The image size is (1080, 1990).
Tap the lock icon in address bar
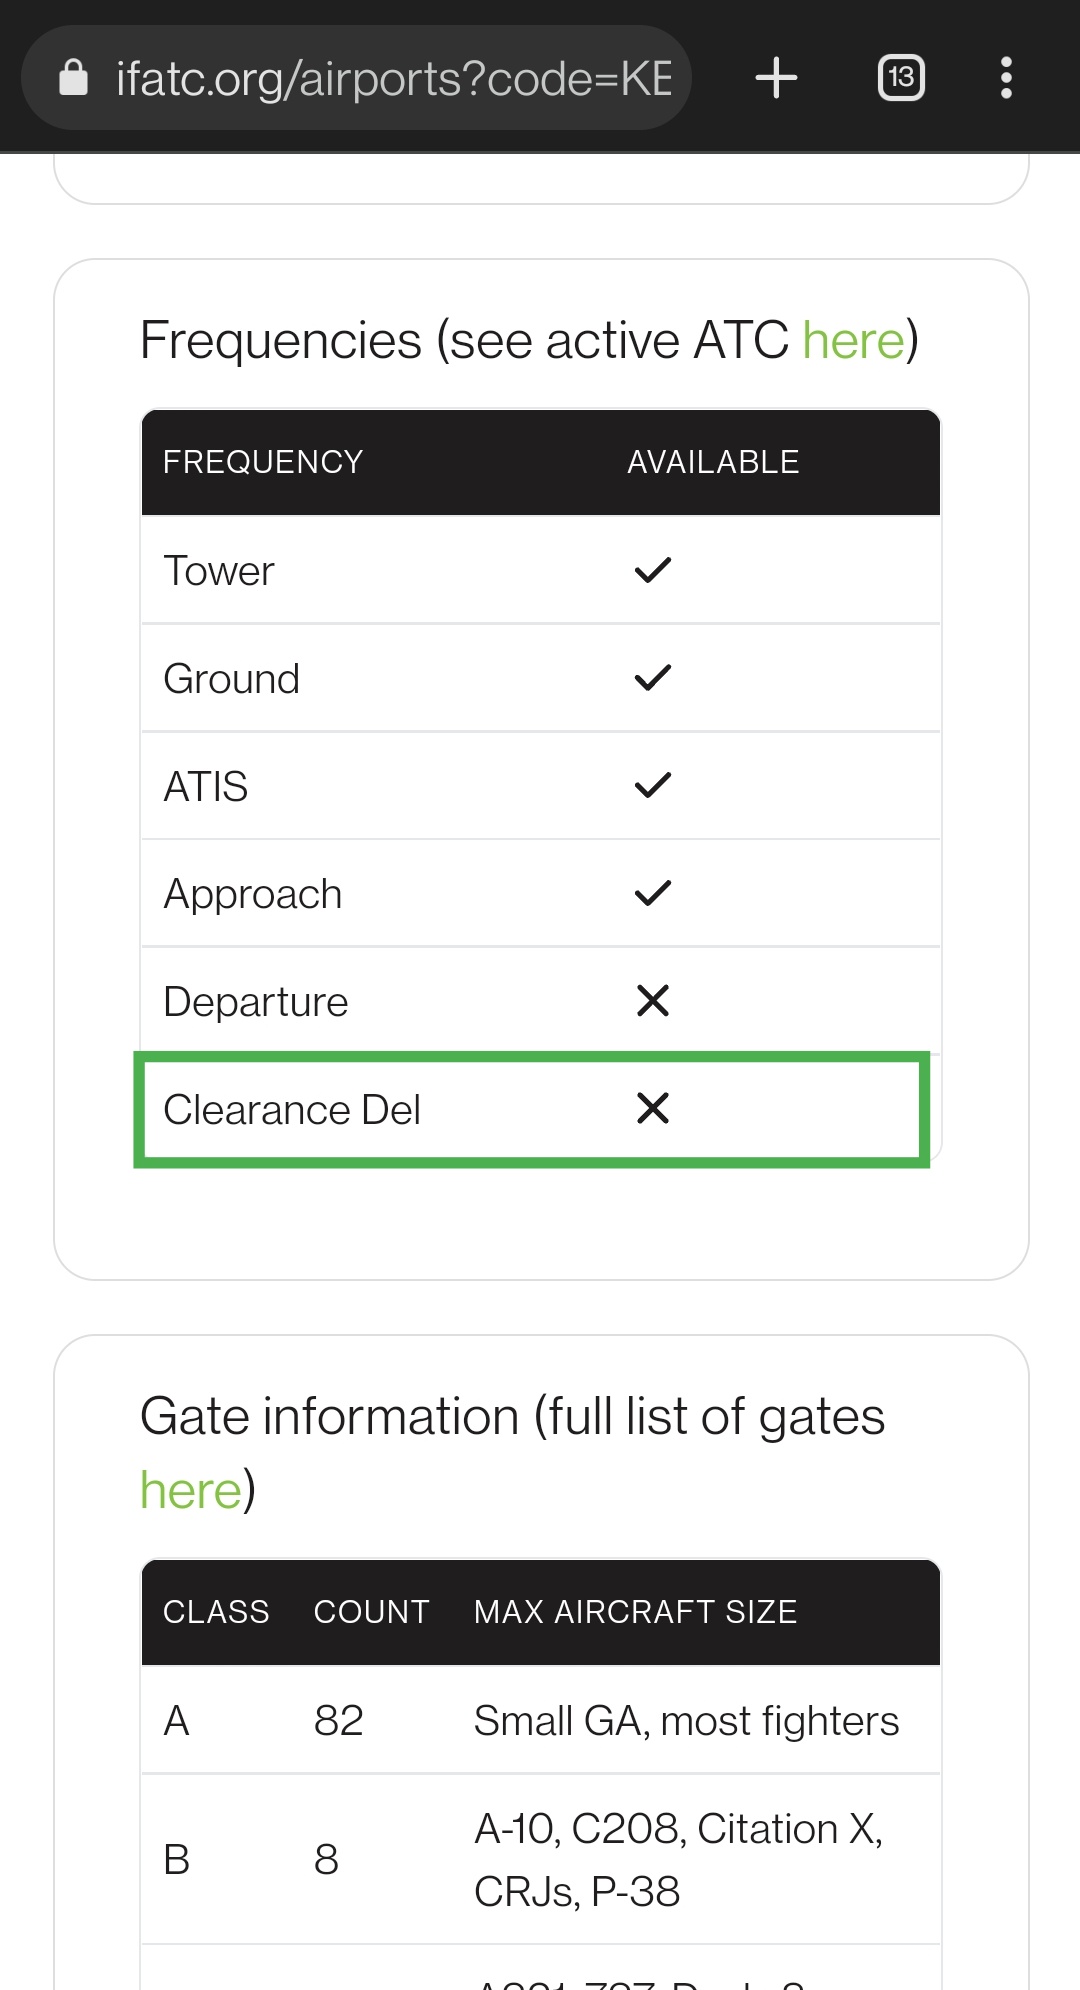(x=74, y=78)
